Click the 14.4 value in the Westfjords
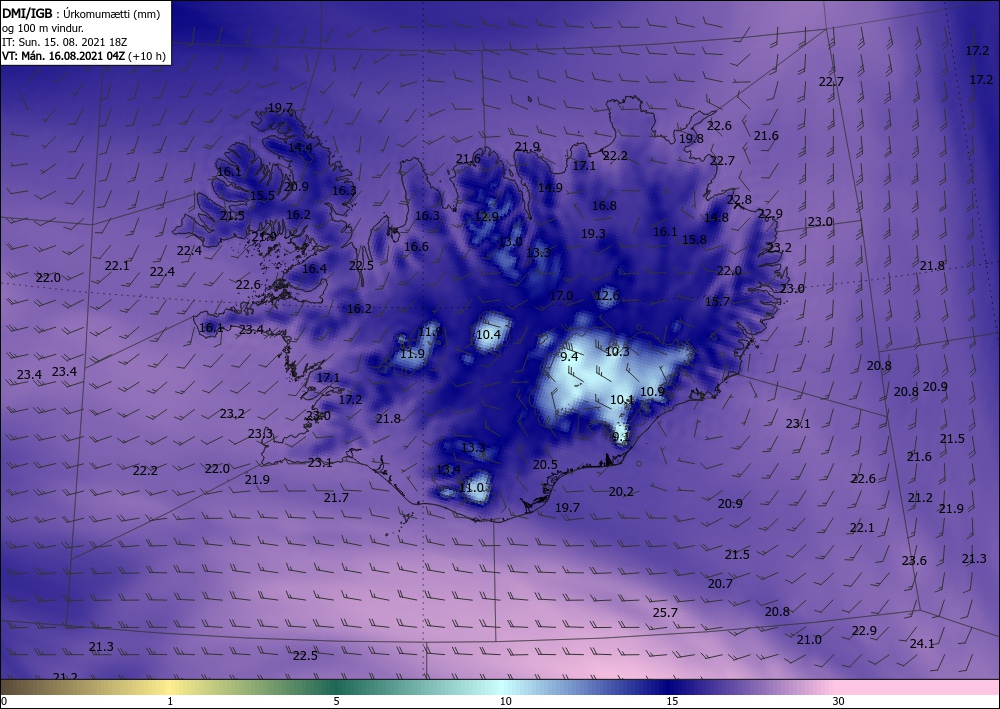Image resolution: width=1000 pixels, height=709 pixels. pos(300,148)
